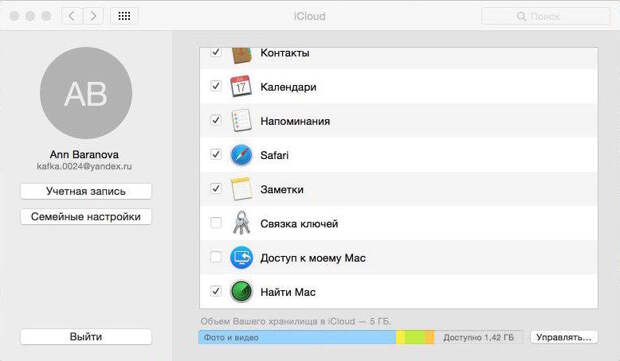Click the Доступно 1,42 ГБ label
This screenshot has width=620, height=361.
pos(478,337)
